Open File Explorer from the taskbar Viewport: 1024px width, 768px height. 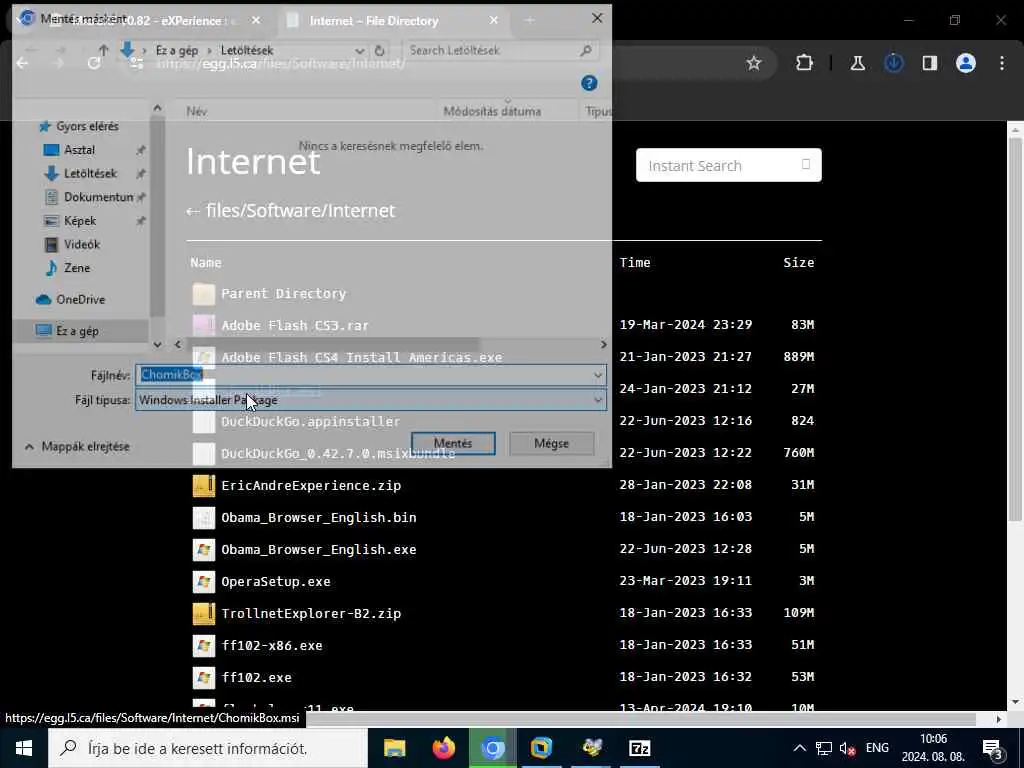394,748
